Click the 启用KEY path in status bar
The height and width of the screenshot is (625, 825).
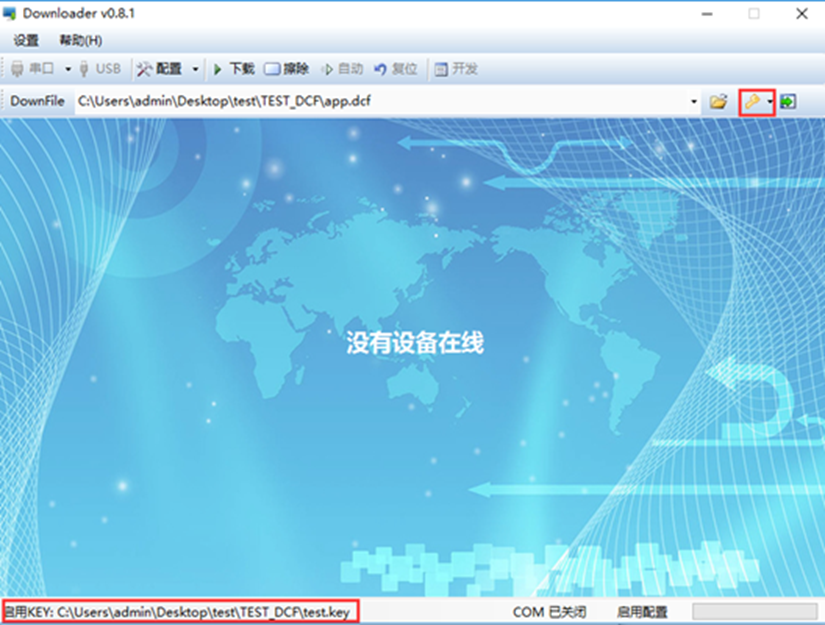[177, 612]
